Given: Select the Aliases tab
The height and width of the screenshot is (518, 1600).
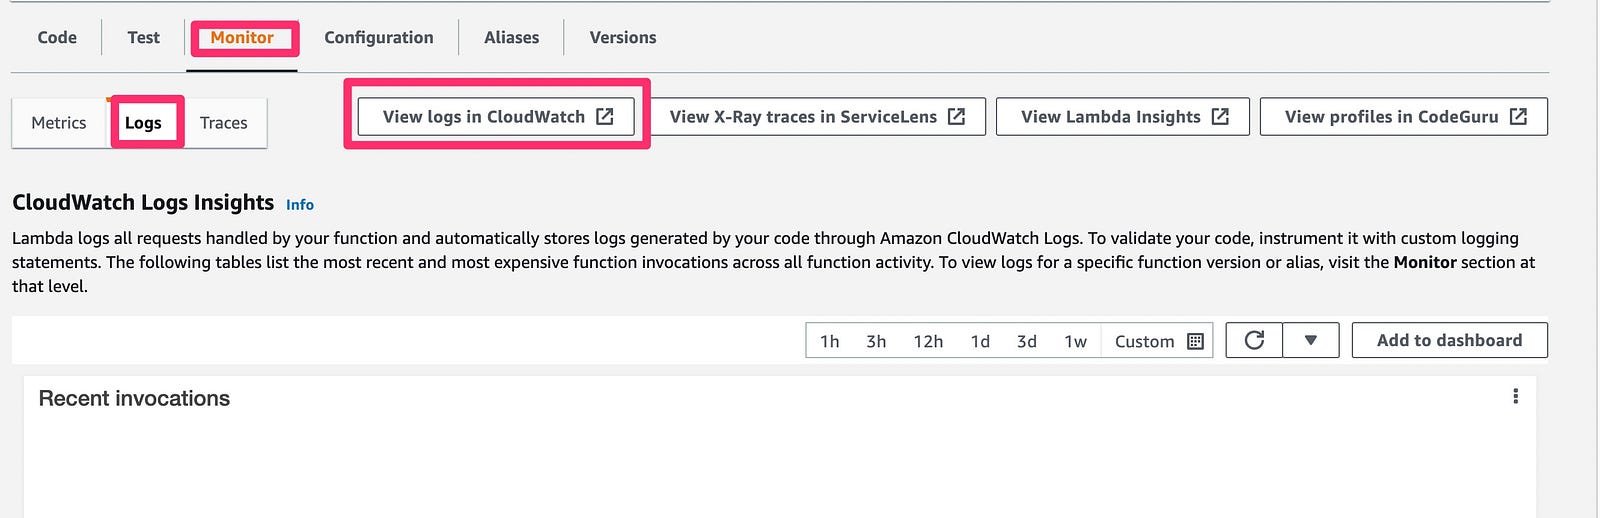Looking at the screenshot, I should (511, 37).
